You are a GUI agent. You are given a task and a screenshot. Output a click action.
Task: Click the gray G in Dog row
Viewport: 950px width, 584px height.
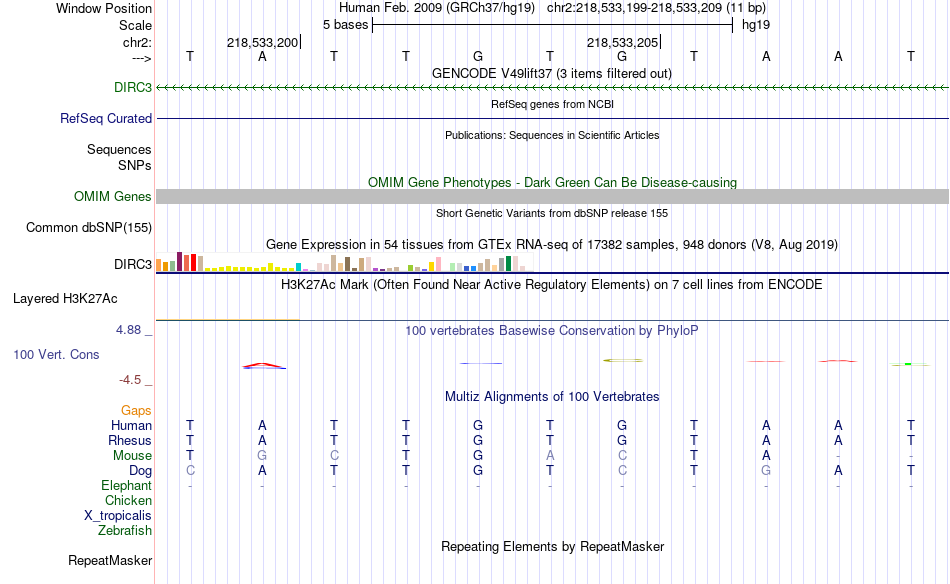click(x=766, y=471)
